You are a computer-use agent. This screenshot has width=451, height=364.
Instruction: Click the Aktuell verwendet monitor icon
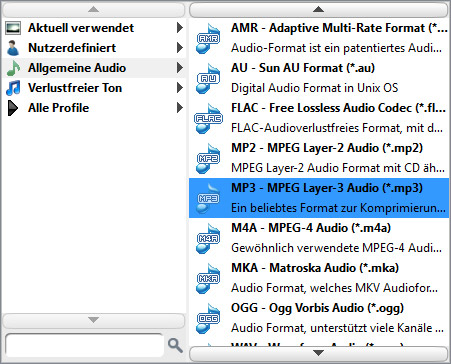click(13, 28)
